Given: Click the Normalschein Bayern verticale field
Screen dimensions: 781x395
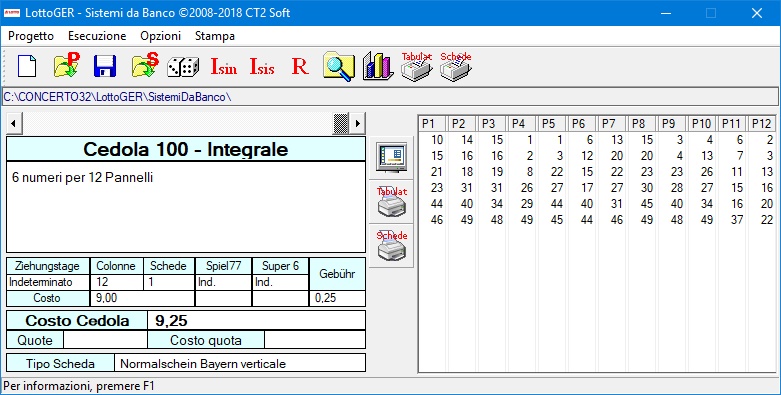Looking at the screenshot, I should 240,363.
